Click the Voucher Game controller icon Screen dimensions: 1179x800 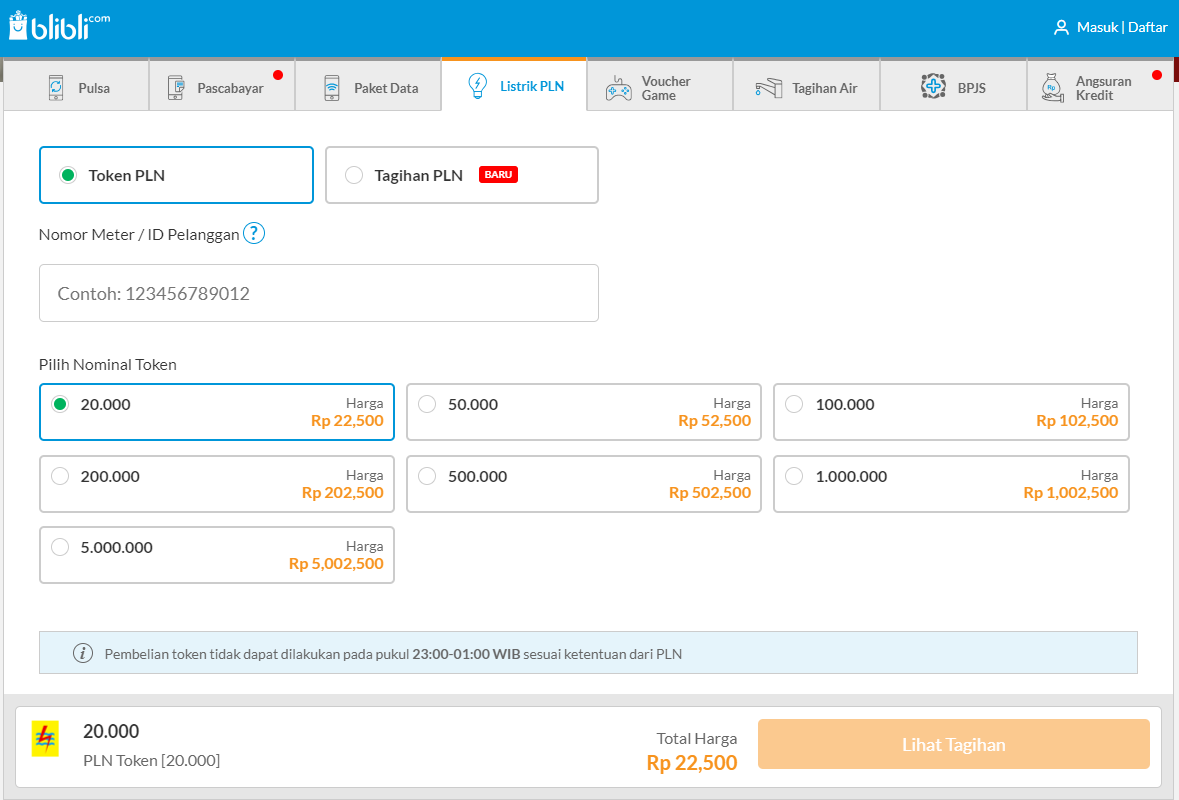coord(619,88)
